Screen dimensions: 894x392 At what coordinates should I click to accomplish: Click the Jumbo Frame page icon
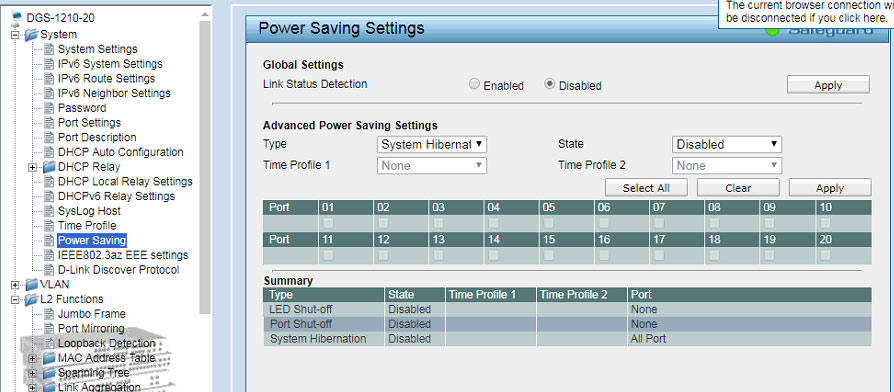point(49,314)
